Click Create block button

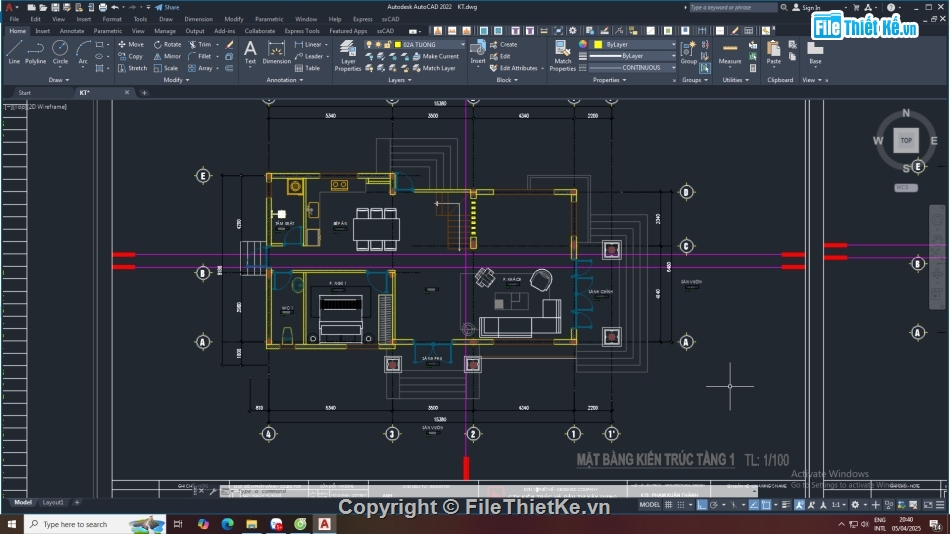coord(503,44)
